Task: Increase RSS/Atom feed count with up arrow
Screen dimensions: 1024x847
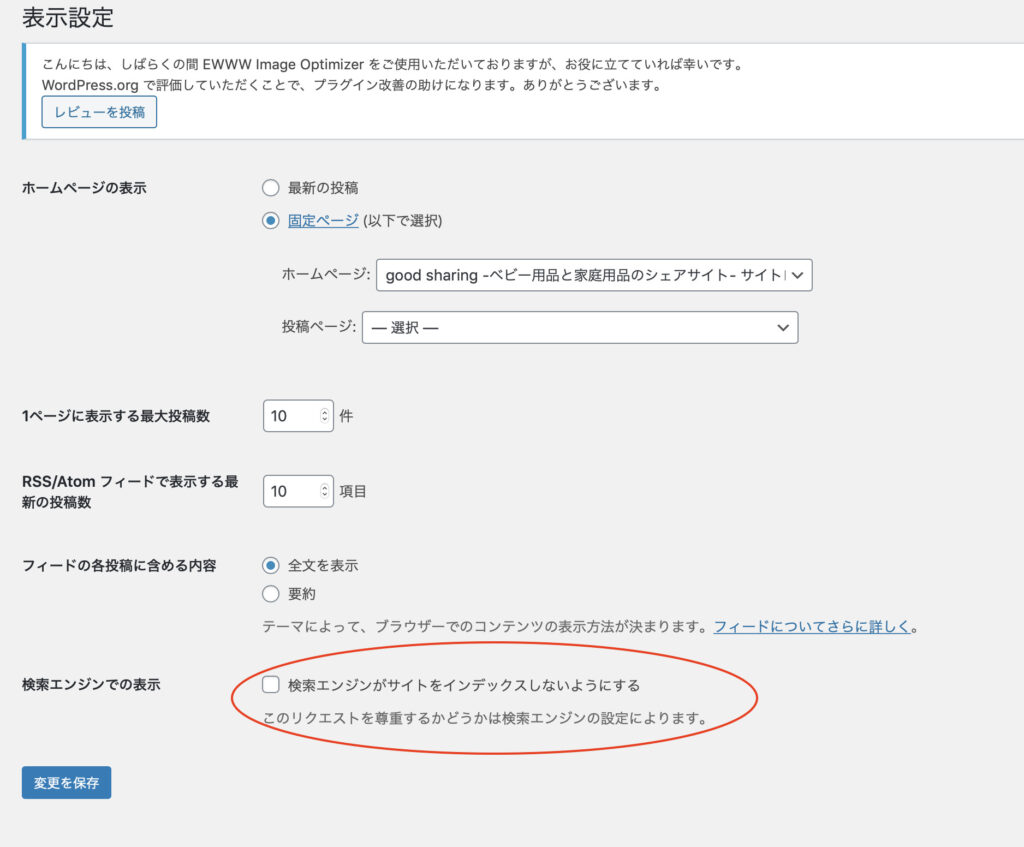Action: (324, 487)
